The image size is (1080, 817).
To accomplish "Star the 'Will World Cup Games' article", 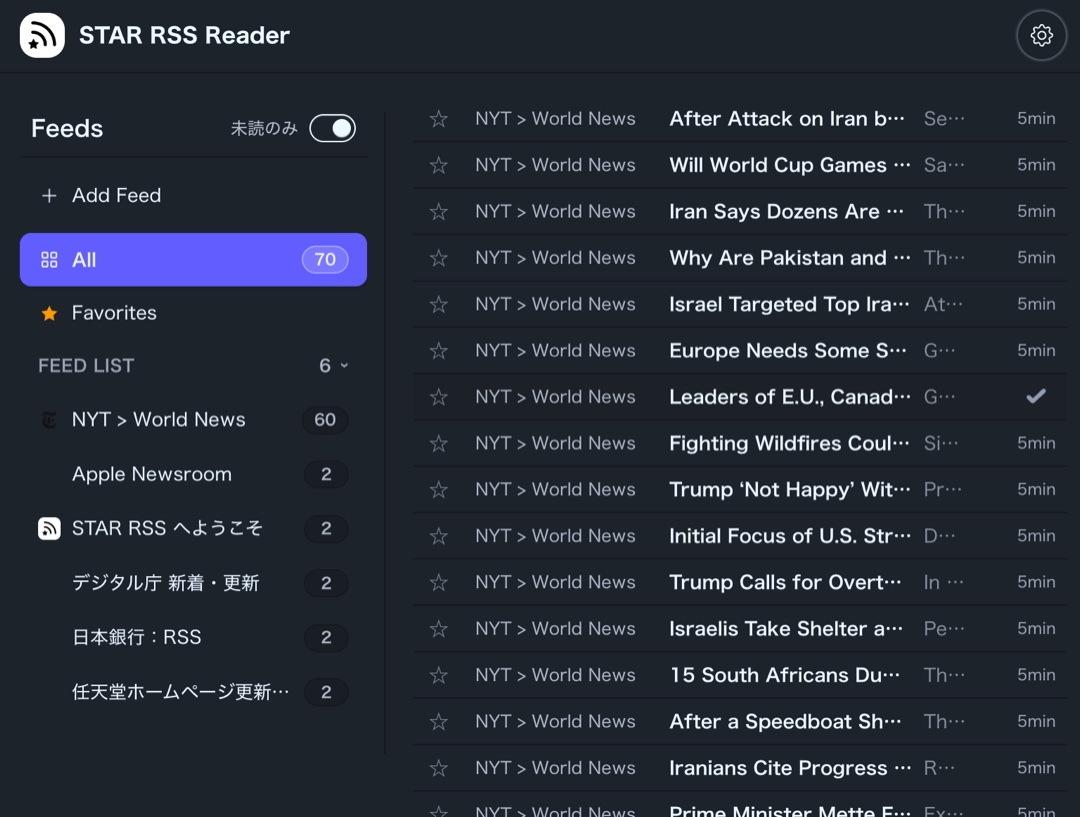I will [438, 165].
